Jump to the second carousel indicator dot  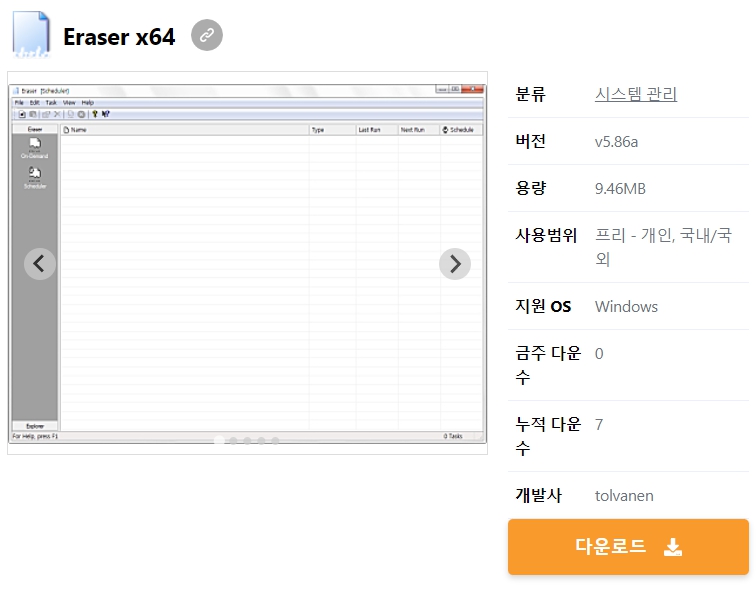(x=233, y=441)
